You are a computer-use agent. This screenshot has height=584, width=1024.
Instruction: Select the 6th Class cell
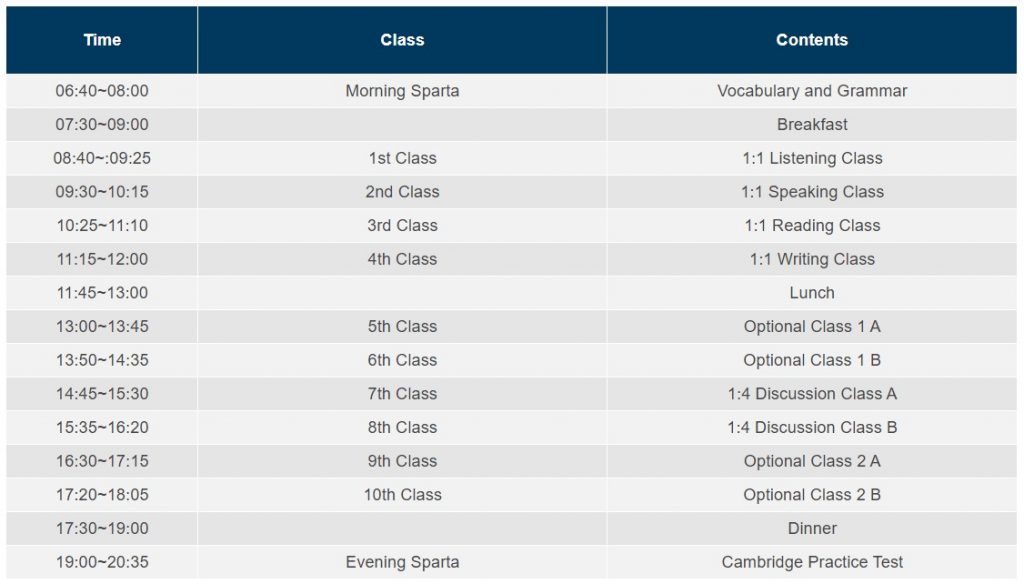coord(402,360)
